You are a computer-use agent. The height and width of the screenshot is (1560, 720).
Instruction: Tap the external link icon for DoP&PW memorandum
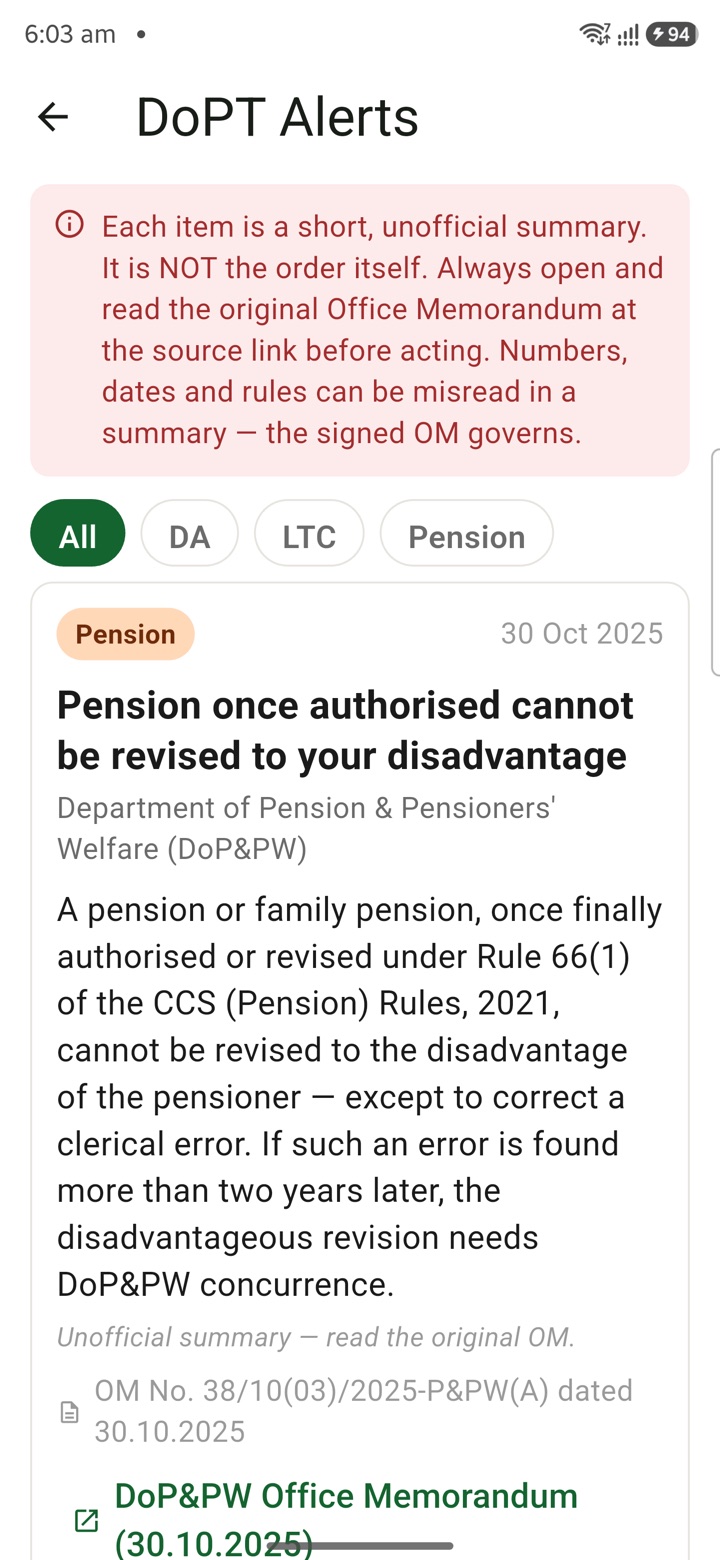[x=87, y=1520]
